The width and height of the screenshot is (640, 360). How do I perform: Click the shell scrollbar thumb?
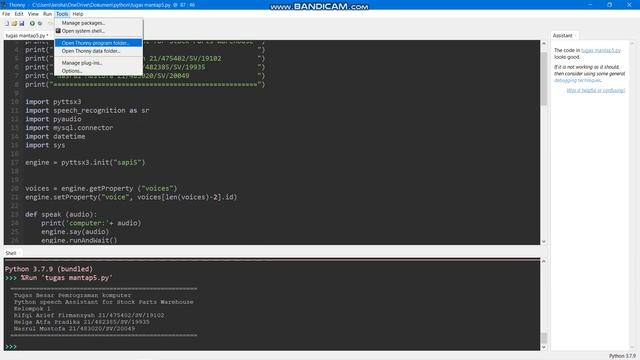pyautogui.click(x=544, y=338)
